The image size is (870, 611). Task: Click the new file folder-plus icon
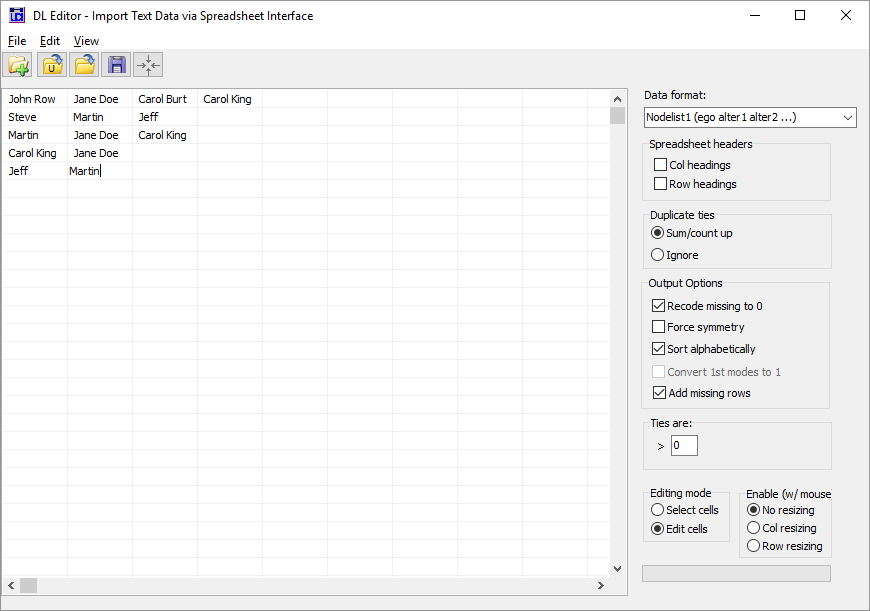[x=18, y=65]
